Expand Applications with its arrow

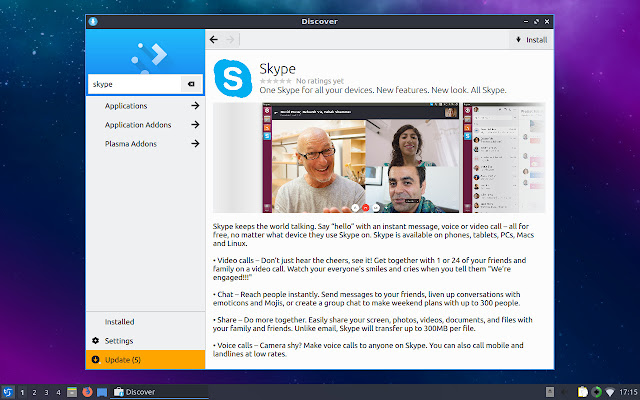tap(196, 106)
